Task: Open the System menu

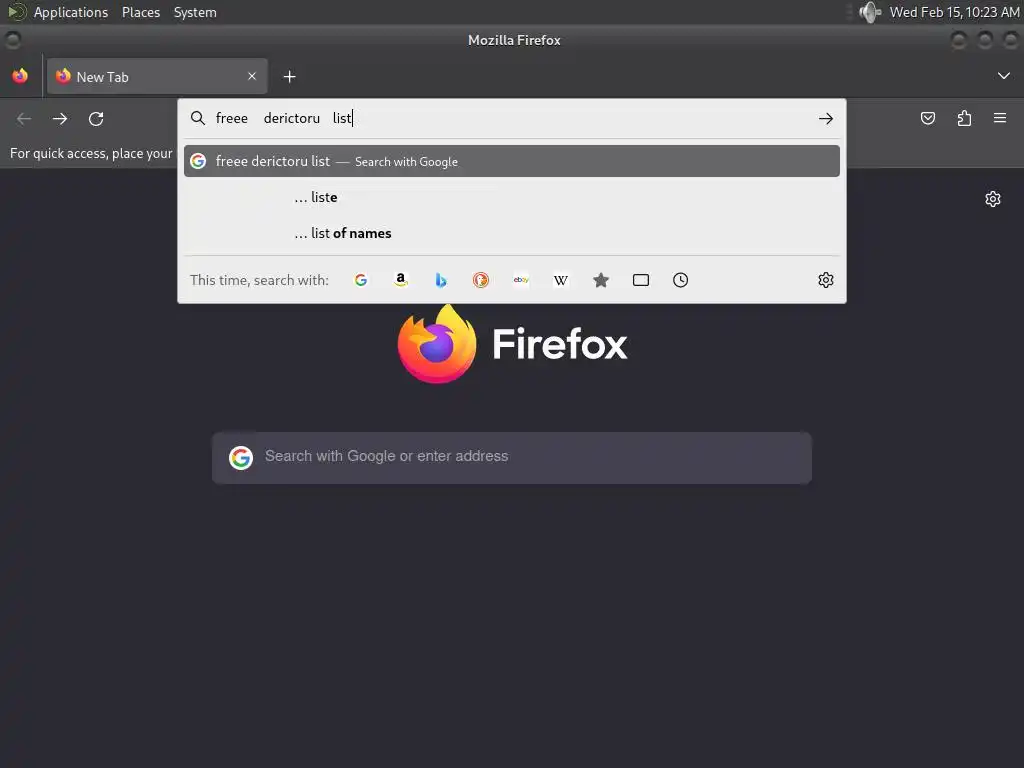Action: point(195,12)
